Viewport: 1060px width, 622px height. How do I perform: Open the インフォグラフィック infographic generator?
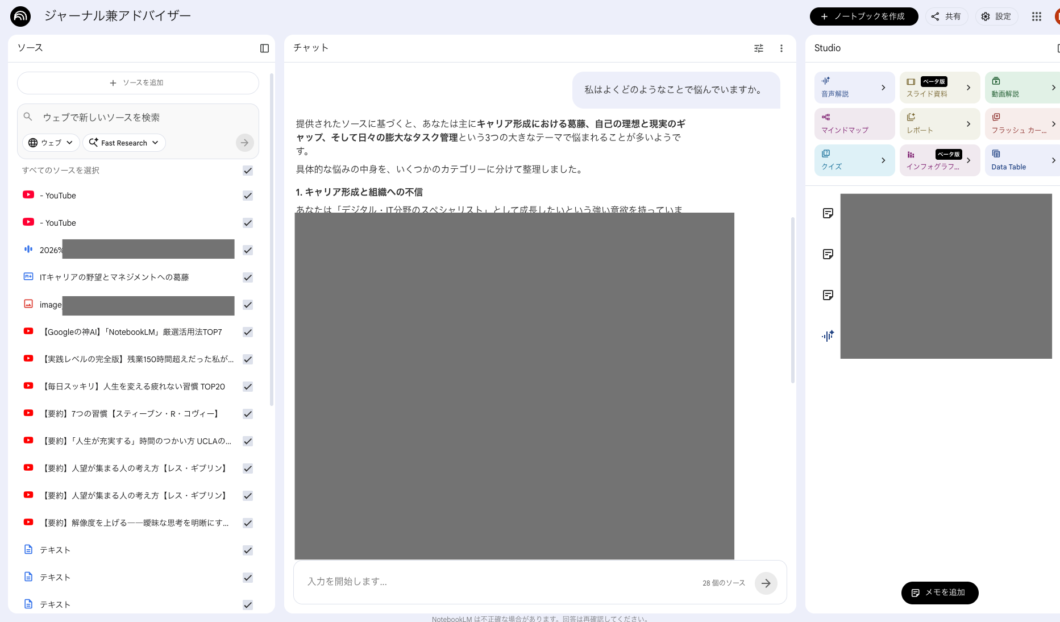(934, 159)
